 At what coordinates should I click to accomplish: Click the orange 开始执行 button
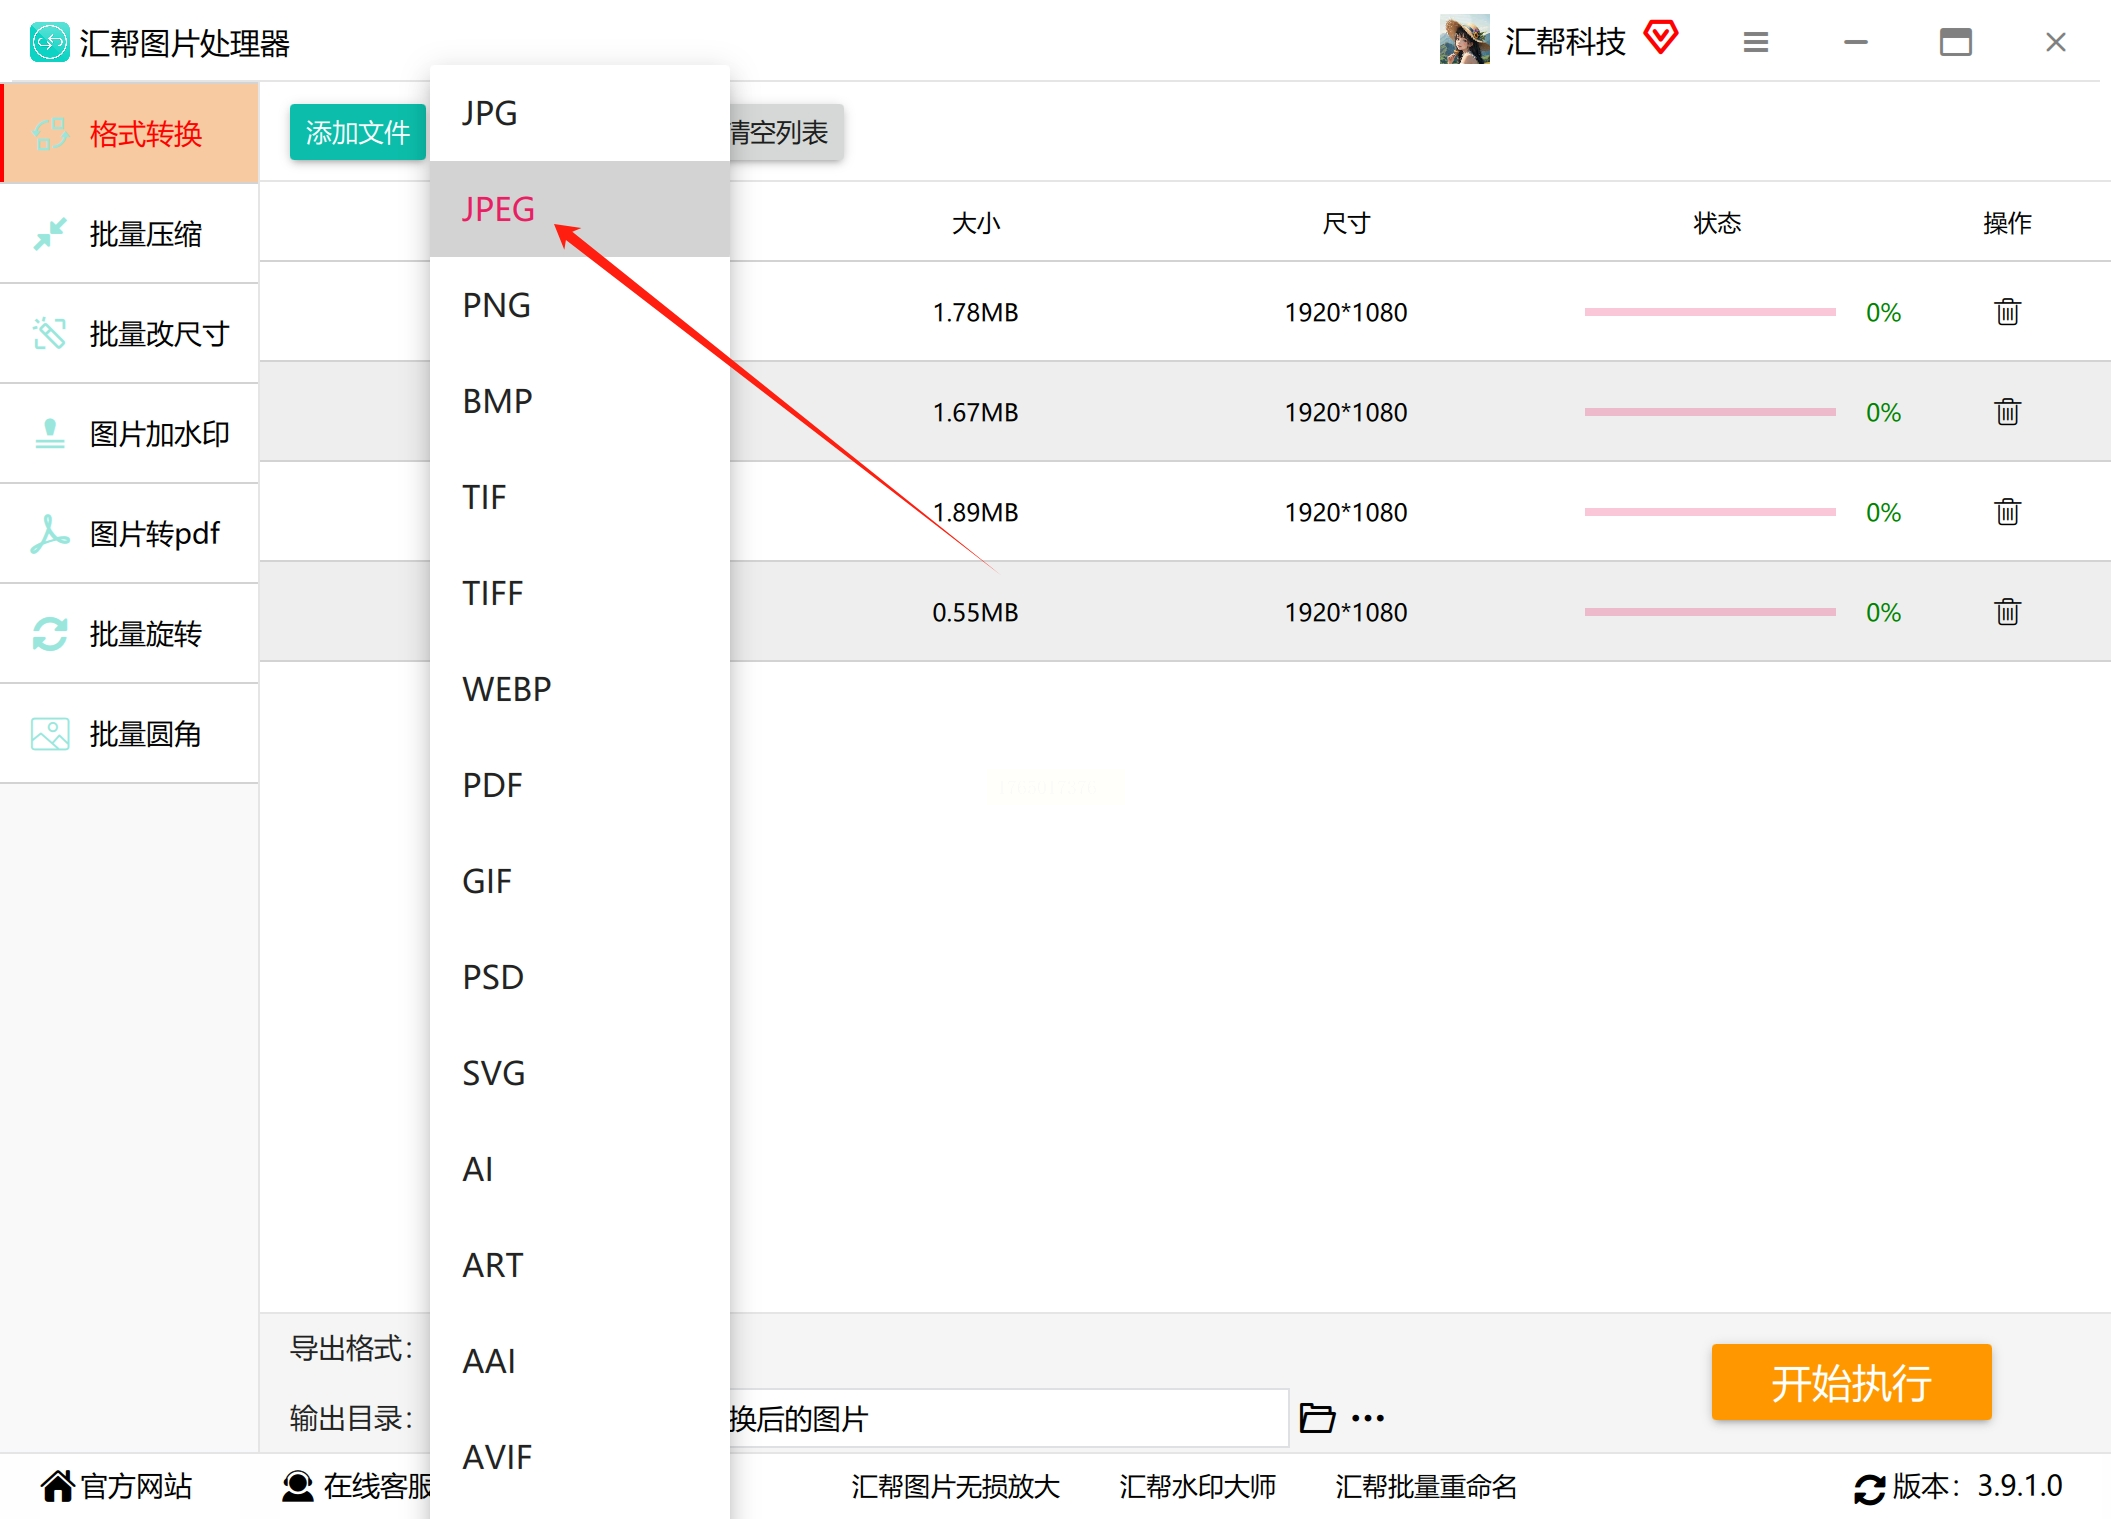pos(1851,1382)
